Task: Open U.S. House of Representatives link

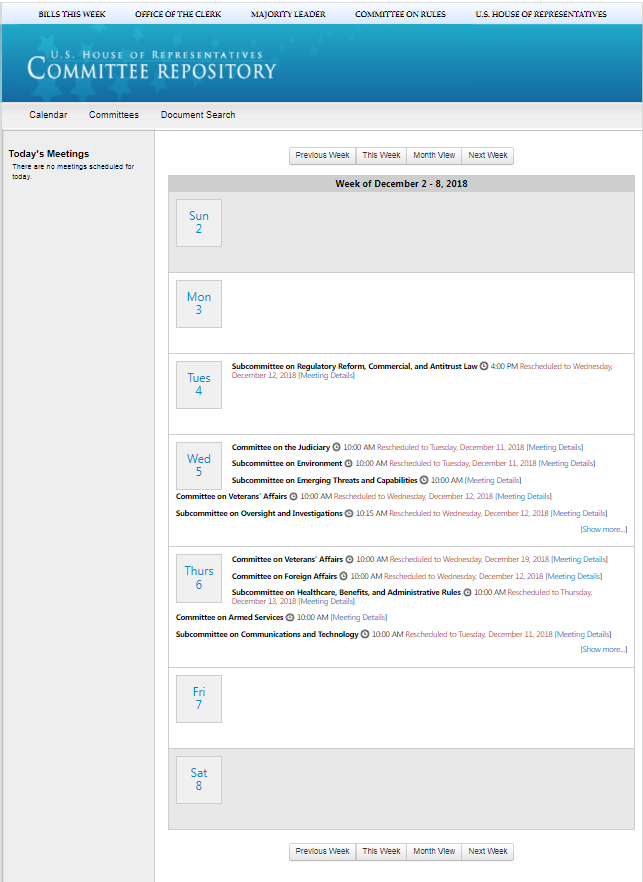Action: point(541,14)
